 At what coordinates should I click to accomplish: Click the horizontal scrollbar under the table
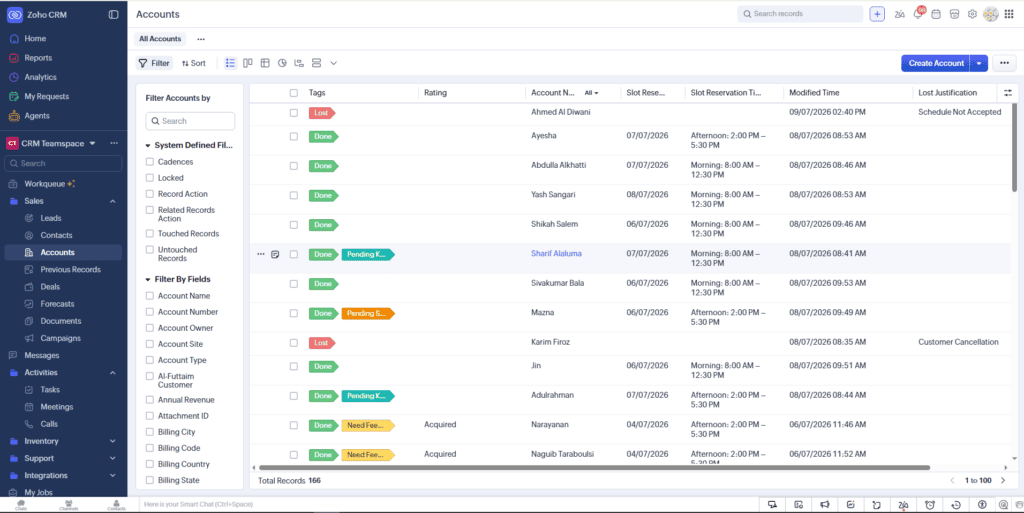click(x=594, y=467)
